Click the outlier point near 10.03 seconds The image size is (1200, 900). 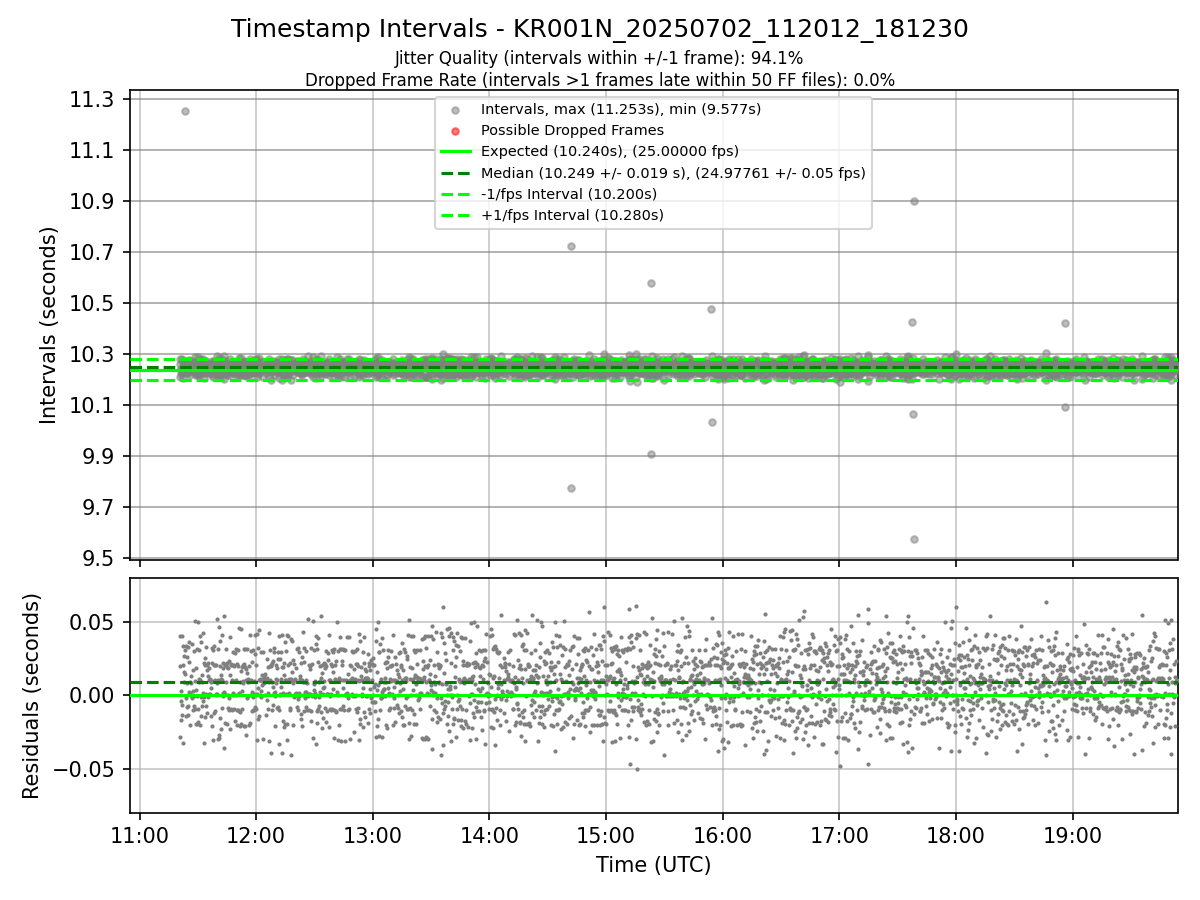(x=712, y=422)
